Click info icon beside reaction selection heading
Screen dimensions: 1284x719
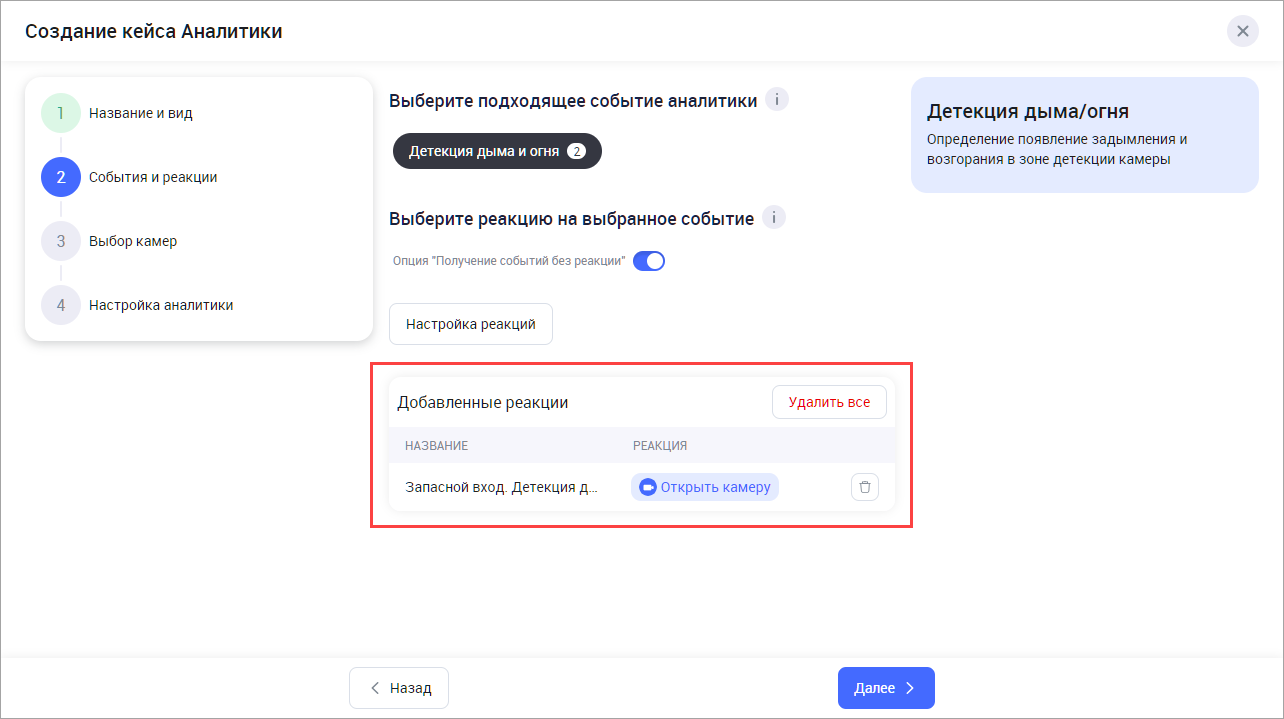[774, 218]
